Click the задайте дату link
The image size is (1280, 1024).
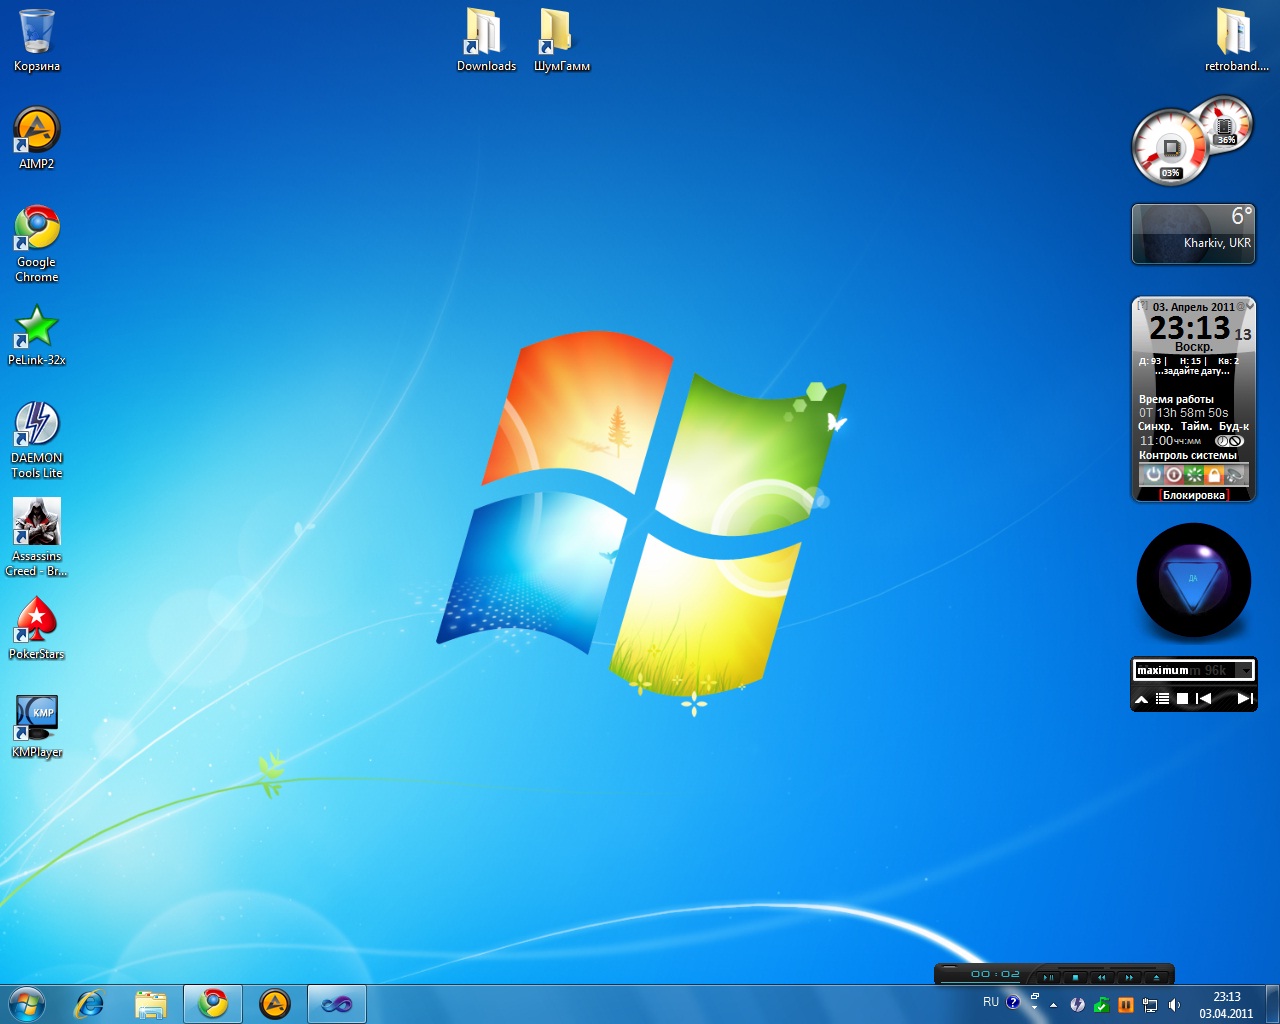[1192, 371]
